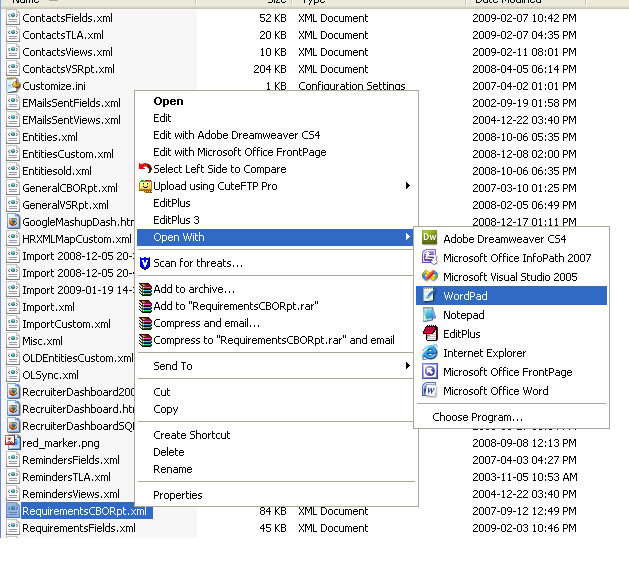The width and height of the screenshot is (629, 571).
Task: Select file RemindersTLA.xml
Action: point(66,477)
